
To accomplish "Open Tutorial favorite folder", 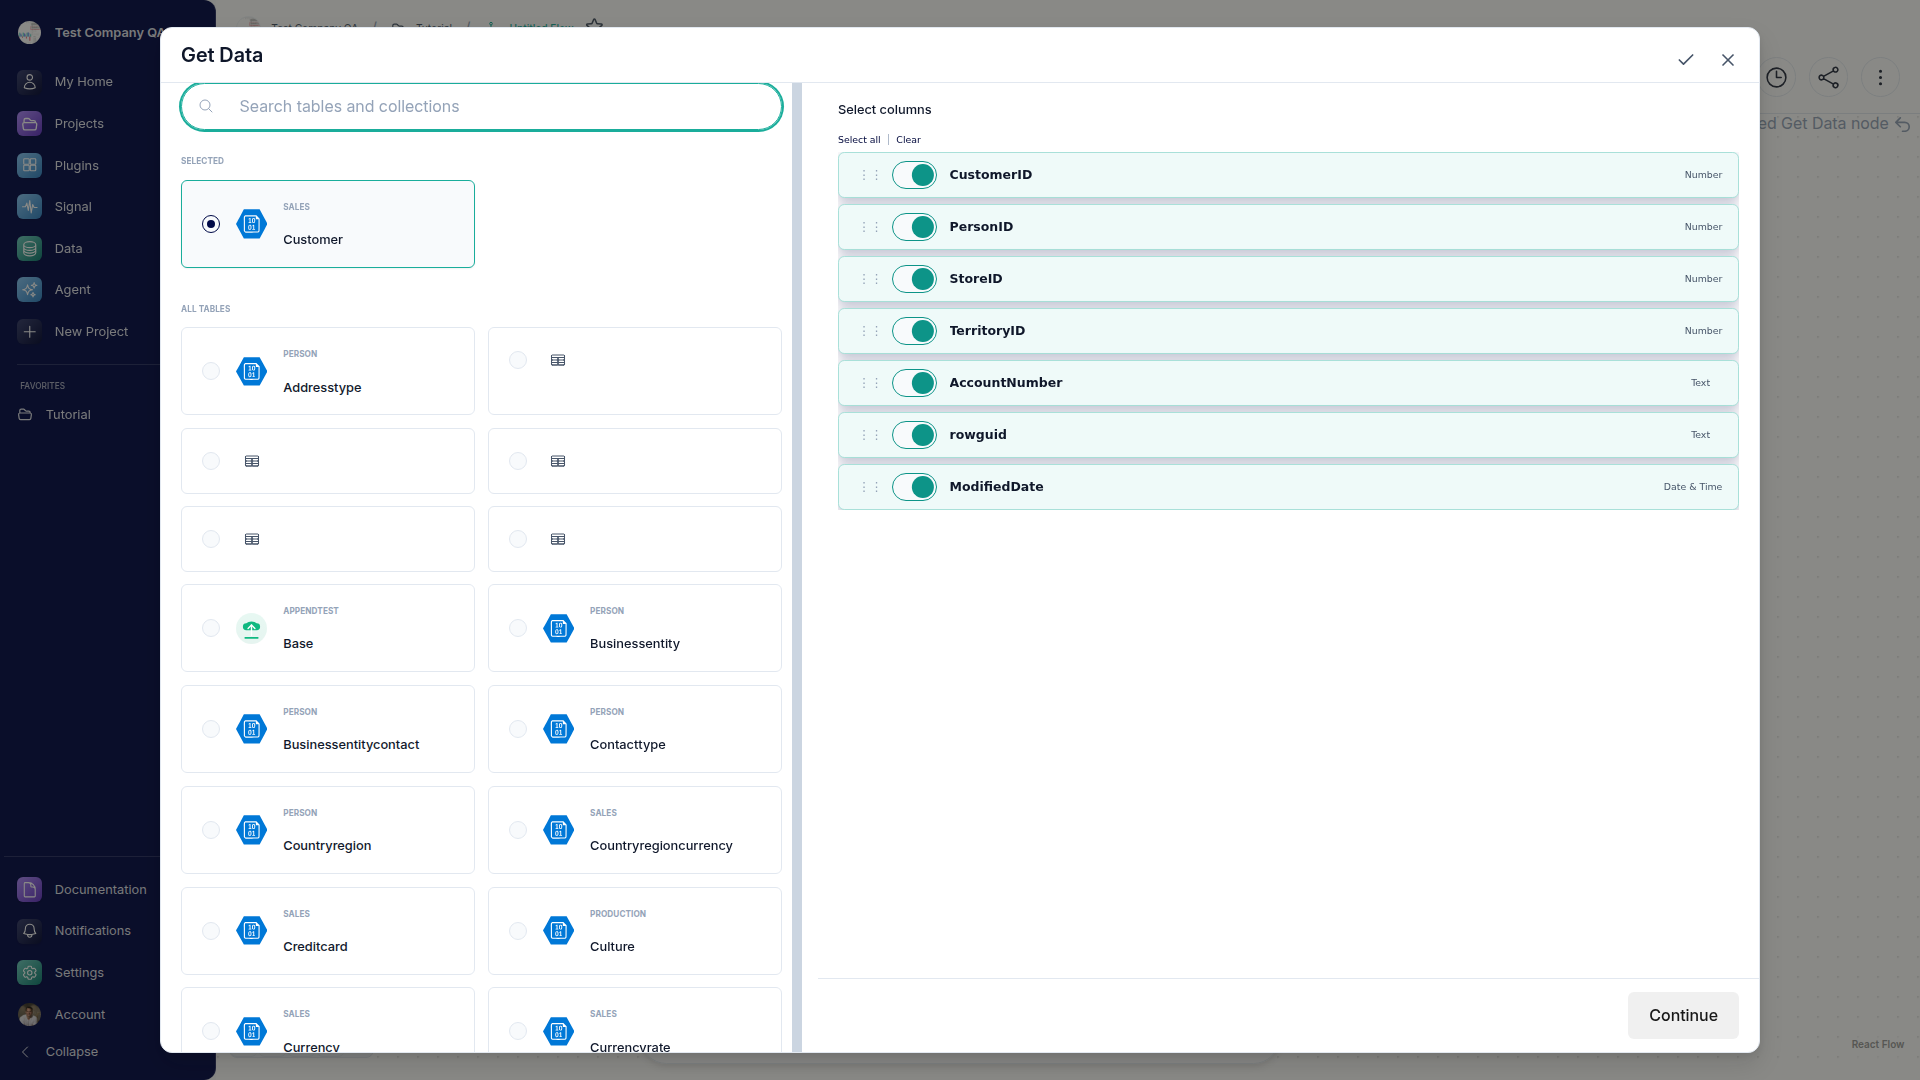I will click(55, 415).
